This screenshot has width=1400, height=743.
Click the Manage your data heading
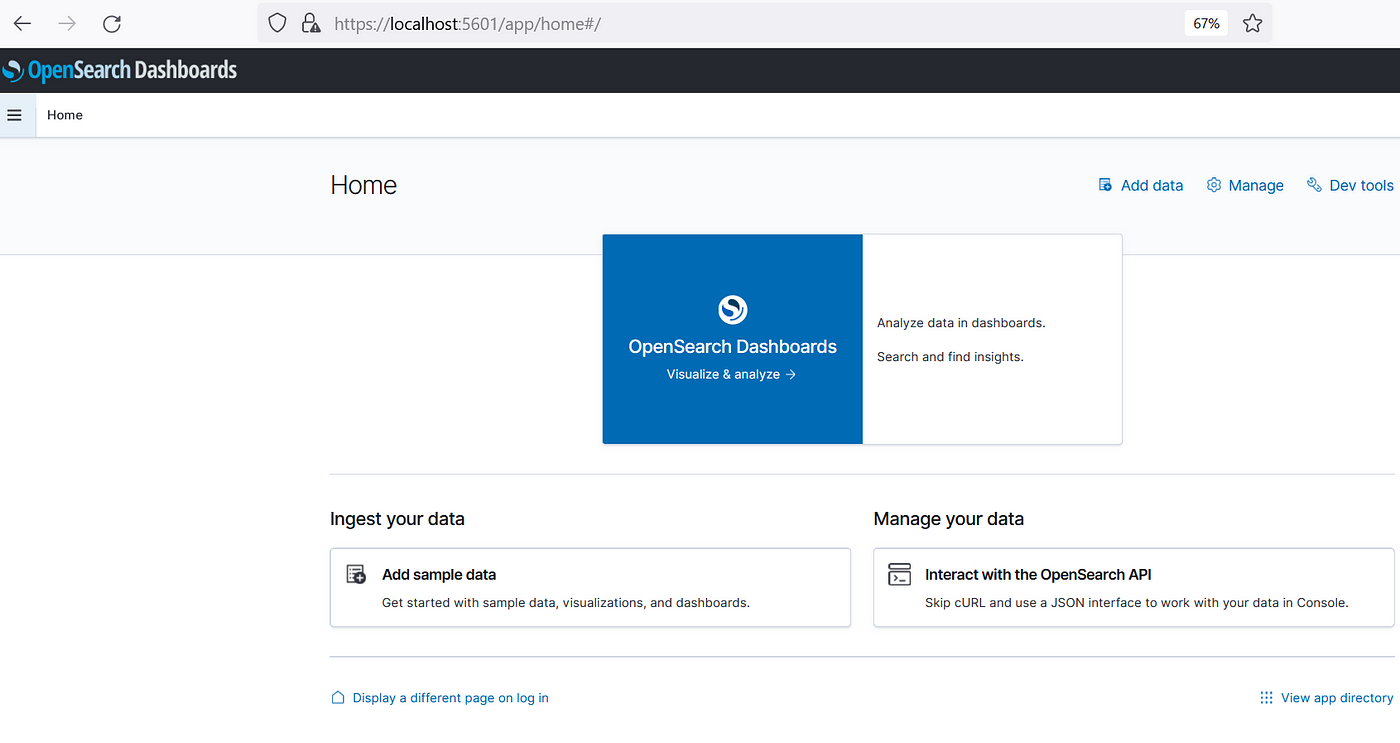tap(948, 519)
